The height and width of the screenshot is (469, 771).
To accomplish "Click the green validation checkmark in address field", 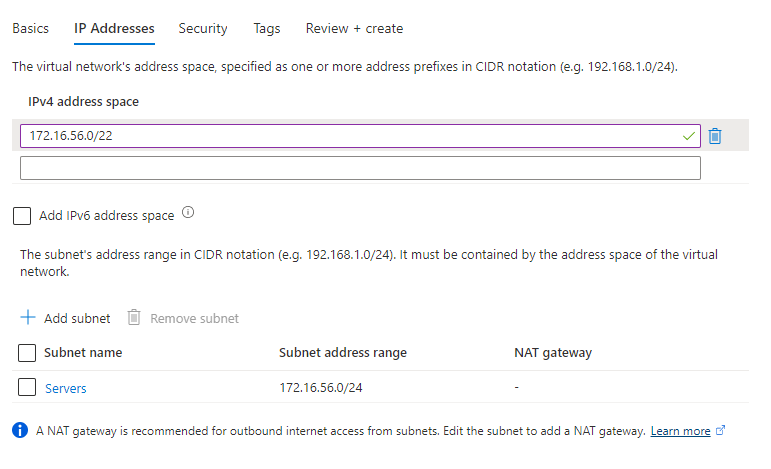I will [x=688, y=136].
